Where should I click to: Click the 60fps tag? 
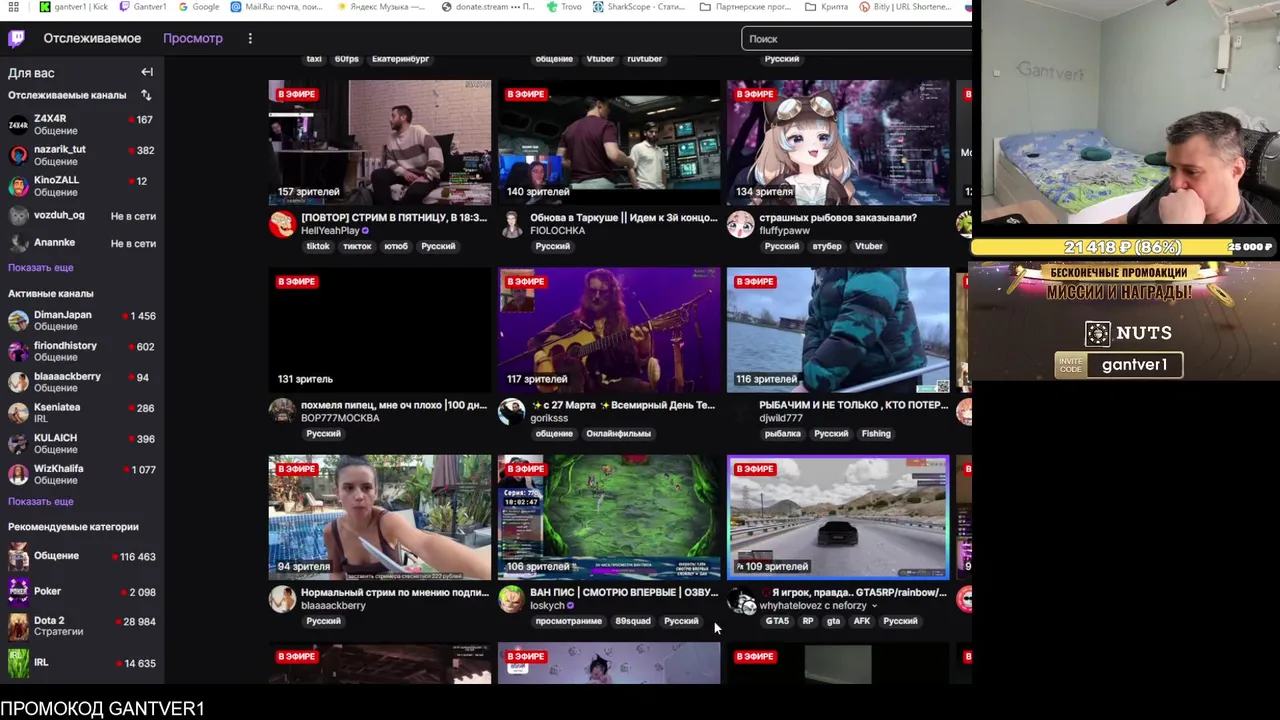click(347, 59)
